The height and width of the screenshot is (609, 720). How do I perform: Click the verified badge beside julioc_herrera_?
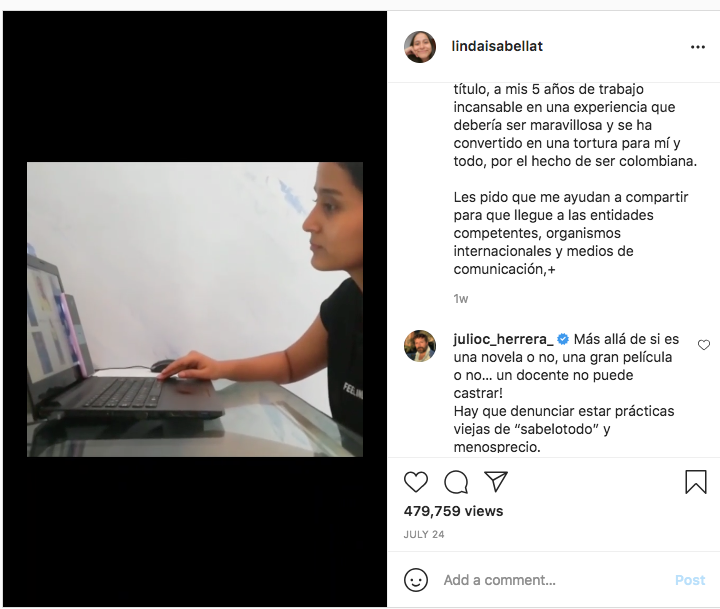point(563,339)
